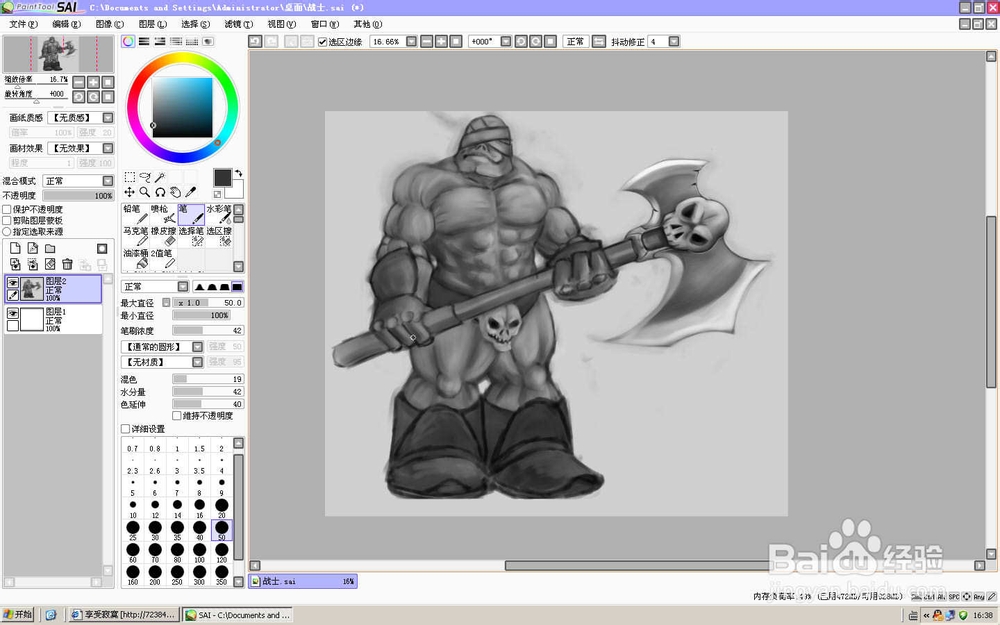Select the rotate view tool
1000x625 pixels.
pyautogui.click(x=160, y=191)
